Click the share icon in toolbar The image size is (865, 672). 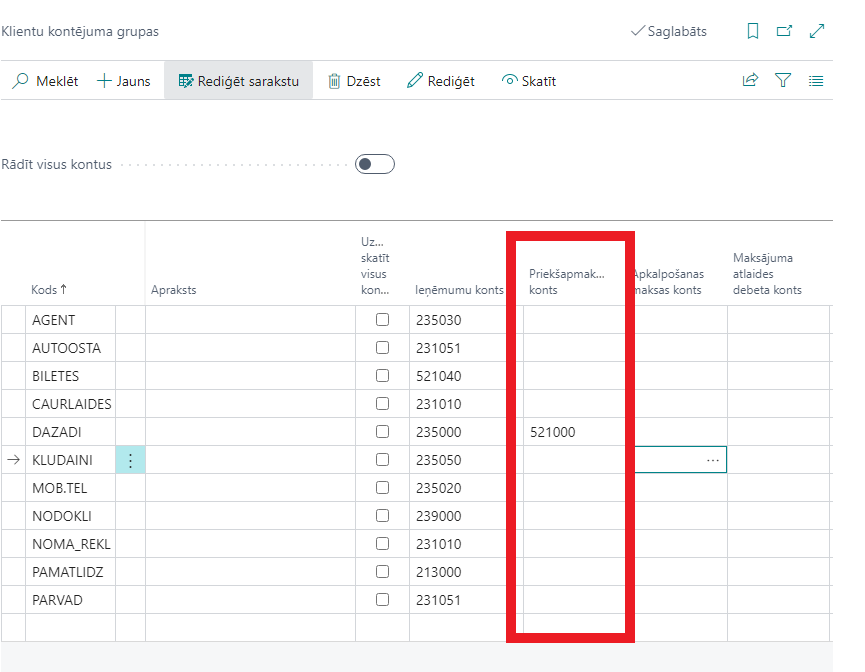[750, 81]
